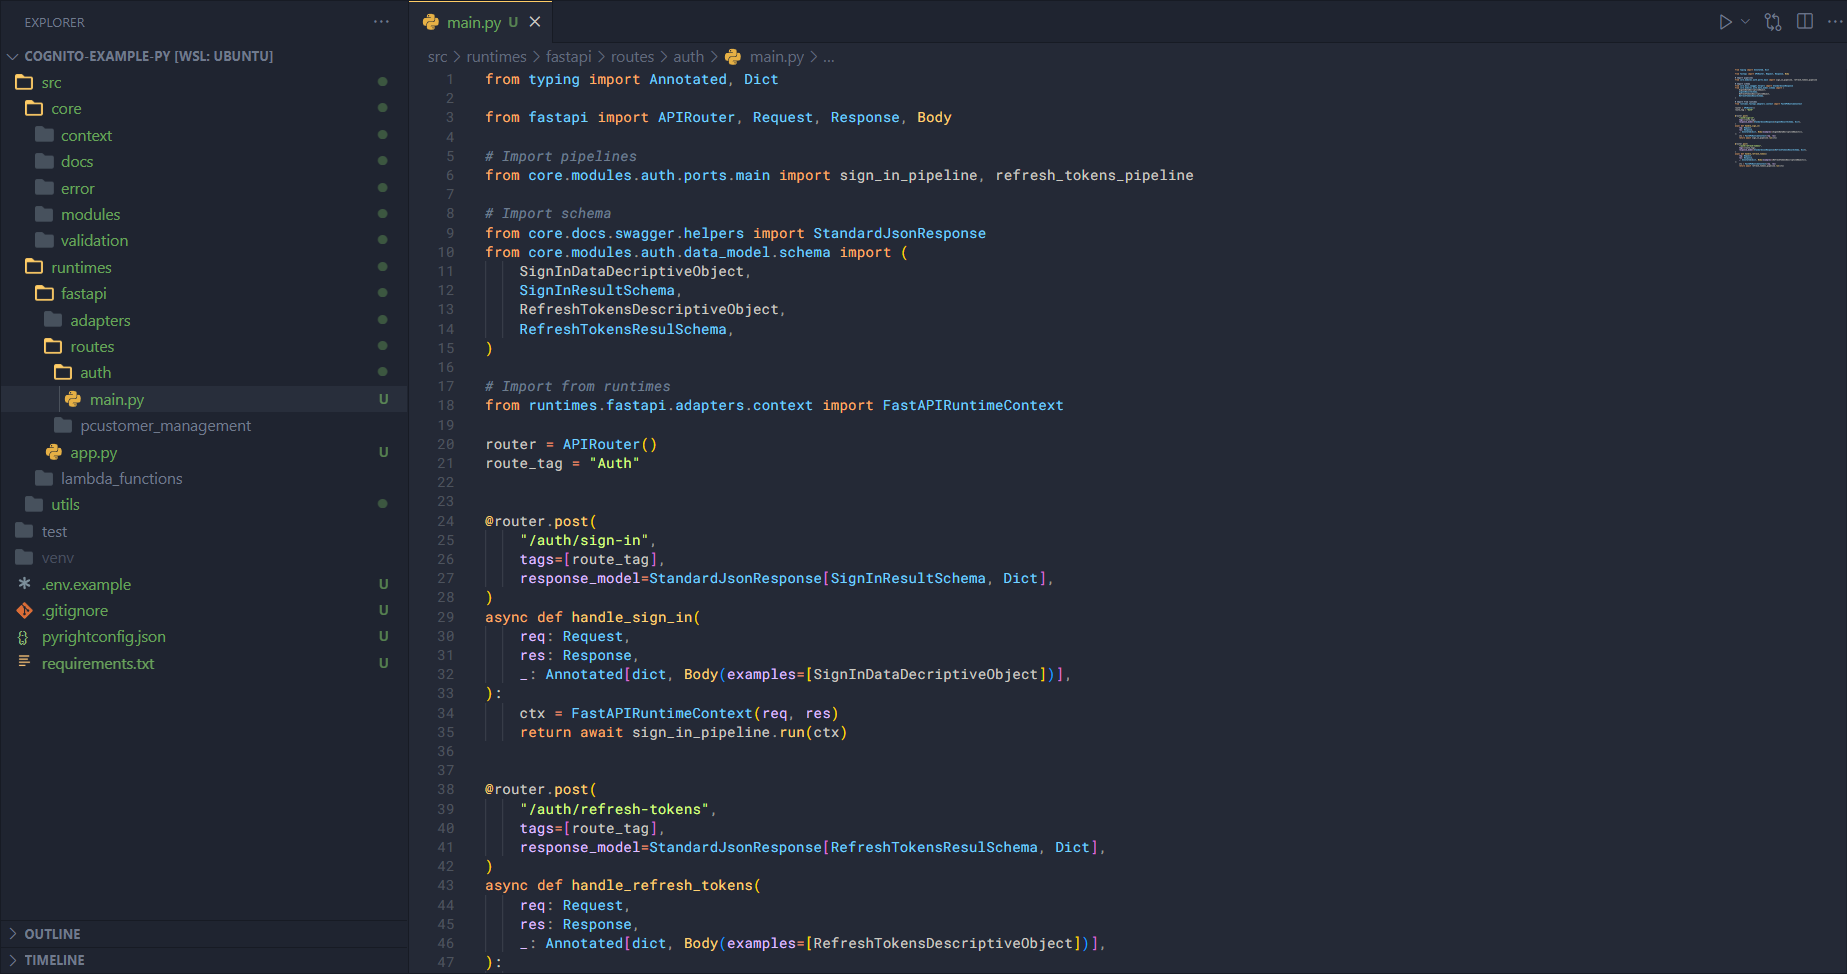1847x974 pixels.
Task: Open editor More Actions ellipsis menu
Action: (1834, 22)
